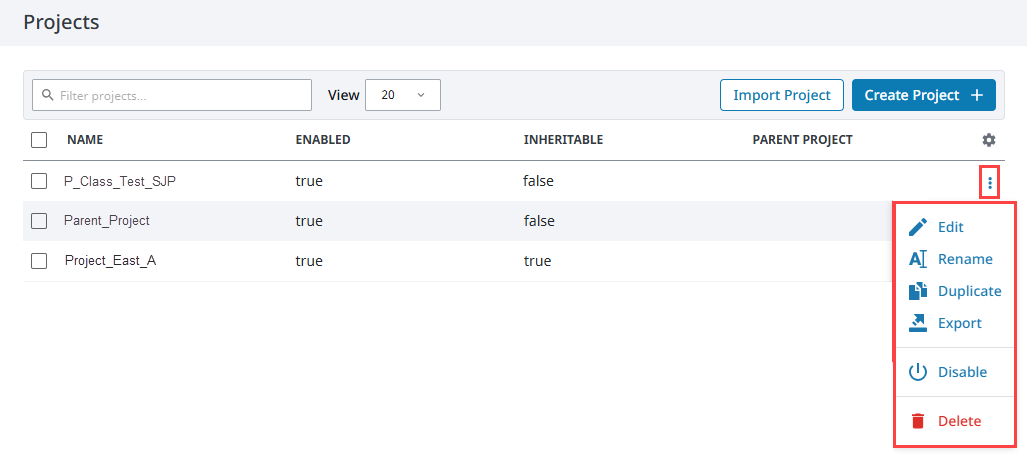Image resolution: width=1027 pixels, height=458 pixels.
Task: Click the pencil Edit icon
Action: coord(917,227)
